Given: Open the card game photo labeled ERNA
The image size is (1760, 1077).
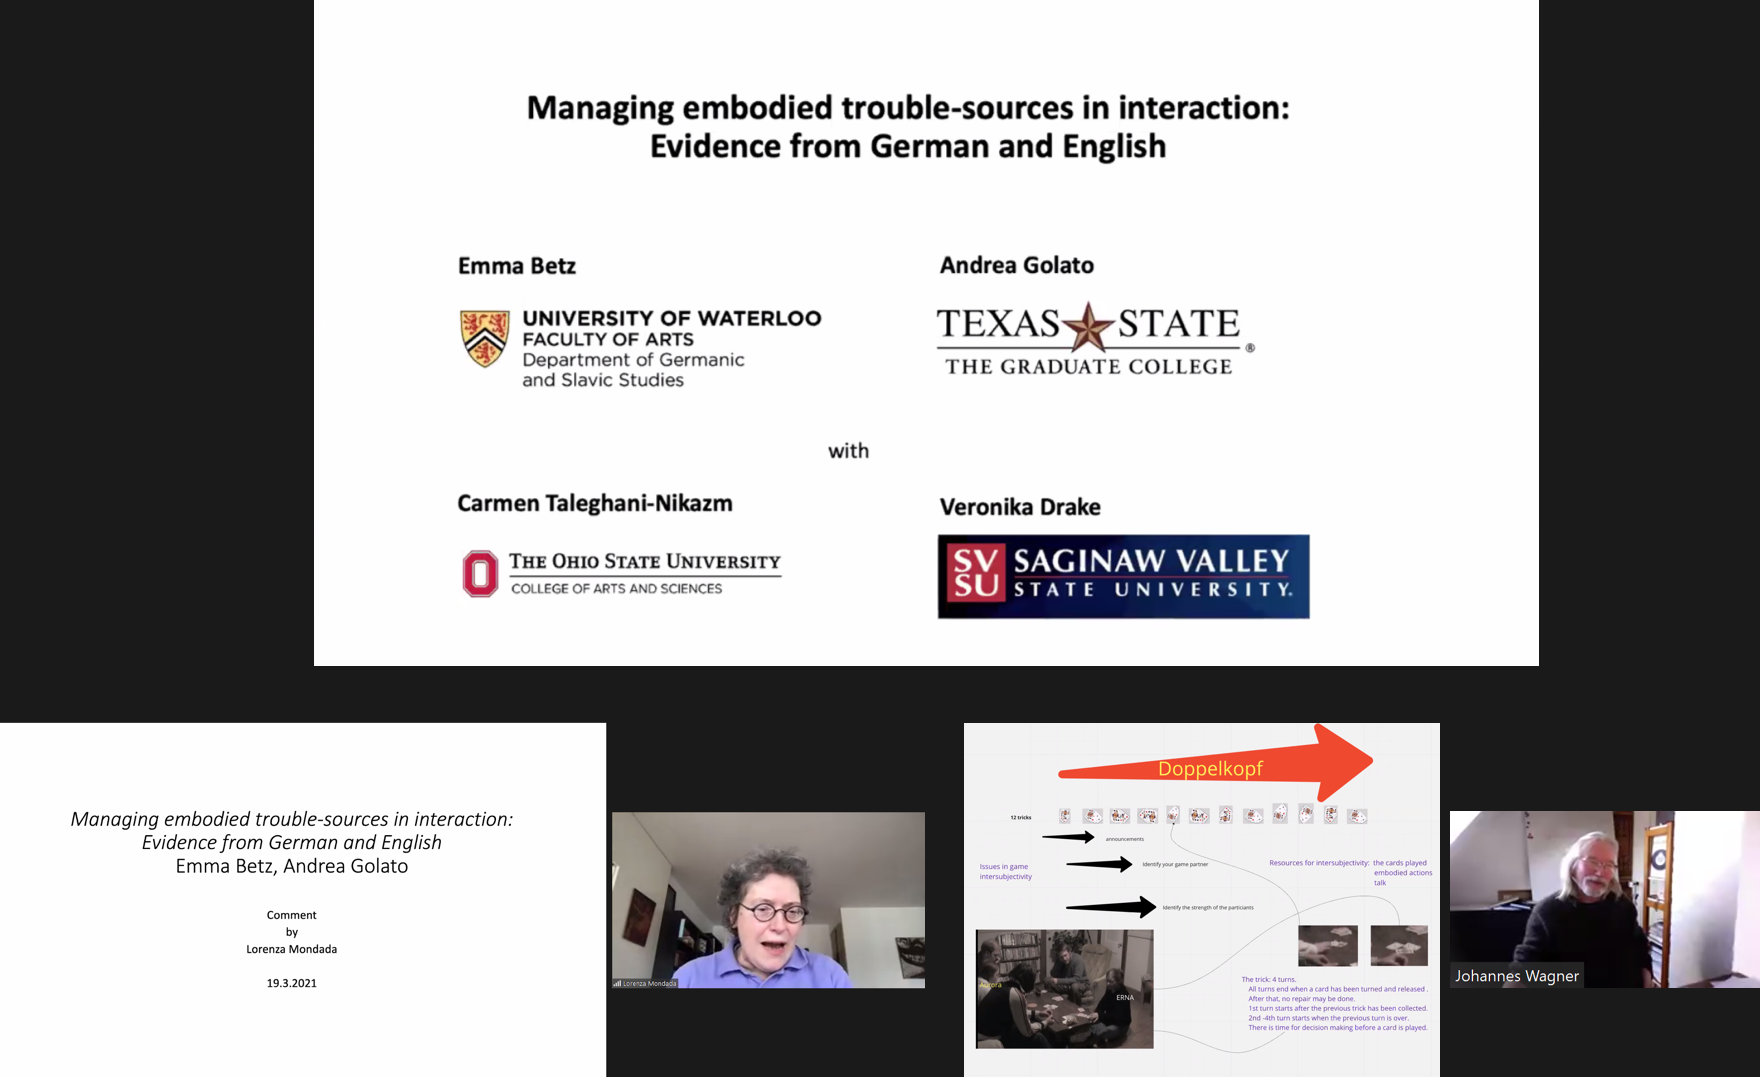Looking at the screenshot, I should click(1064, 988).
